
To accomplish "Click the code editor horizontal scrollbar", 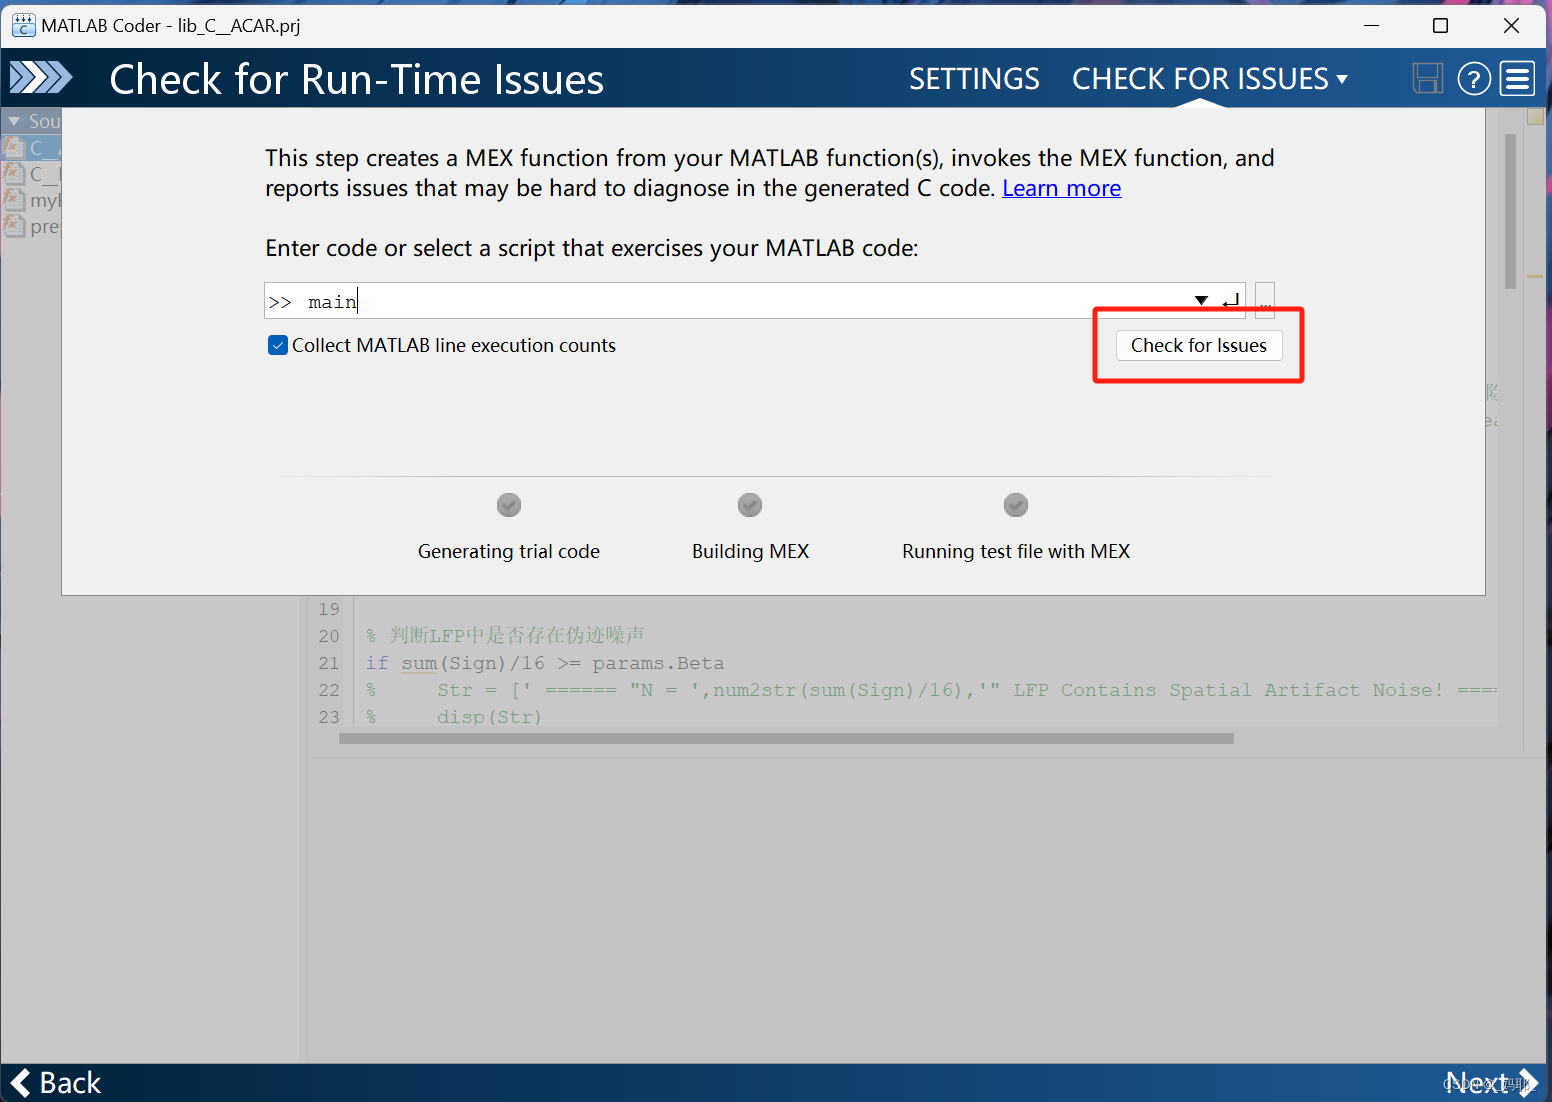I will click(786, 738).
